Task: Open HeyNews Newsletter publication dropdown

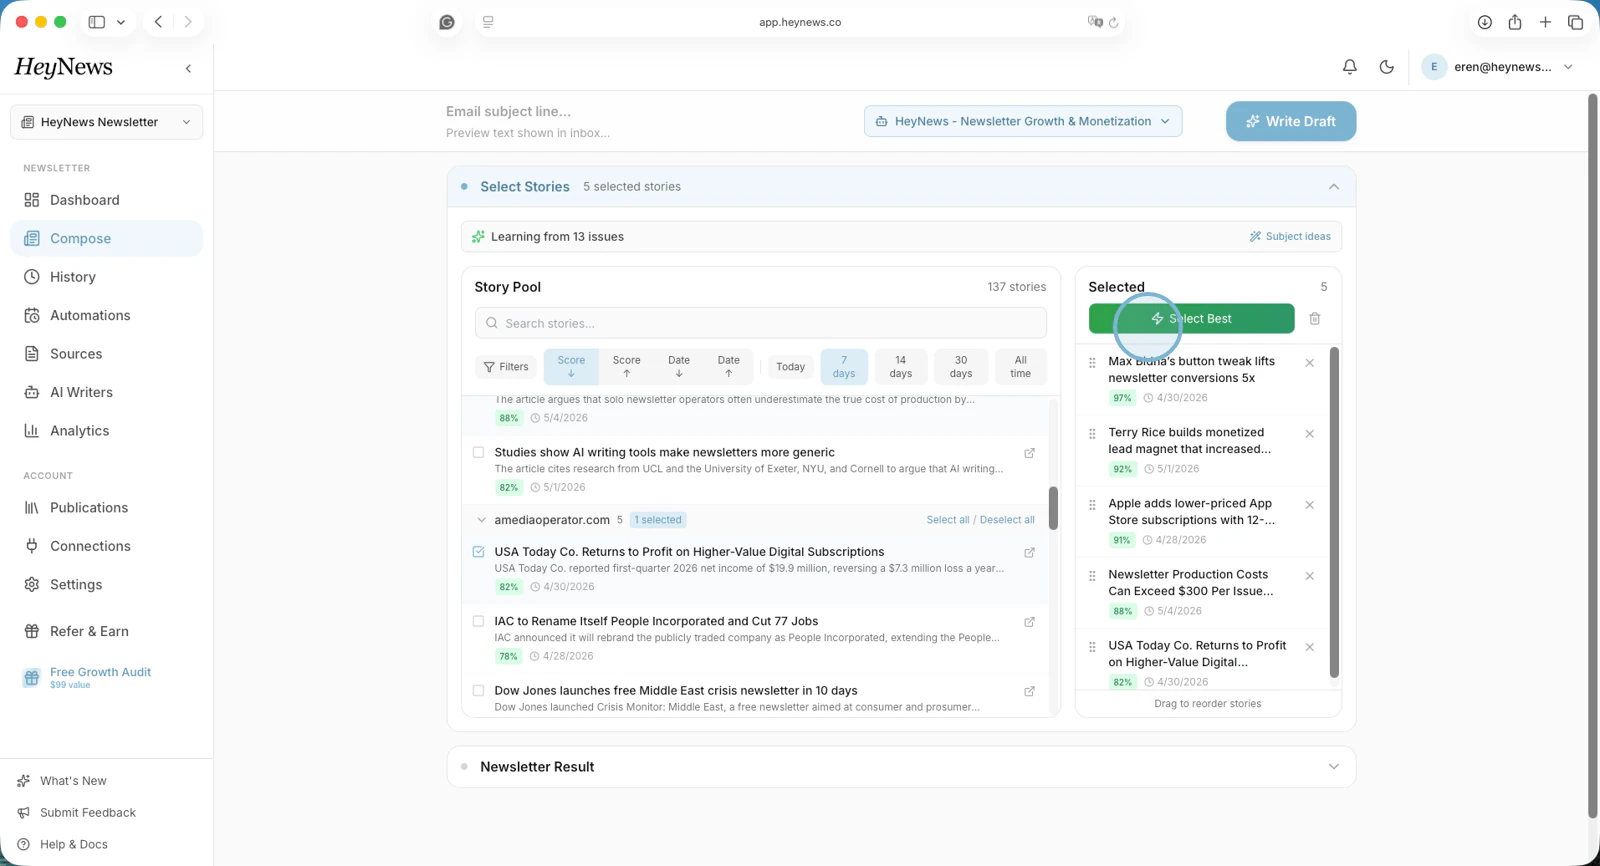Action: [106, 122]
